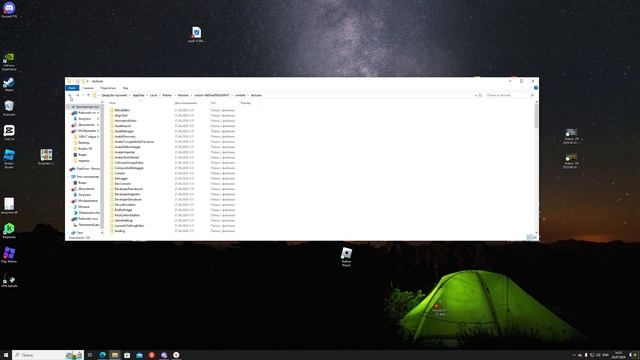Expand the Network tree node
This screenshot has width=640, height=360.
tap(69, 233)
